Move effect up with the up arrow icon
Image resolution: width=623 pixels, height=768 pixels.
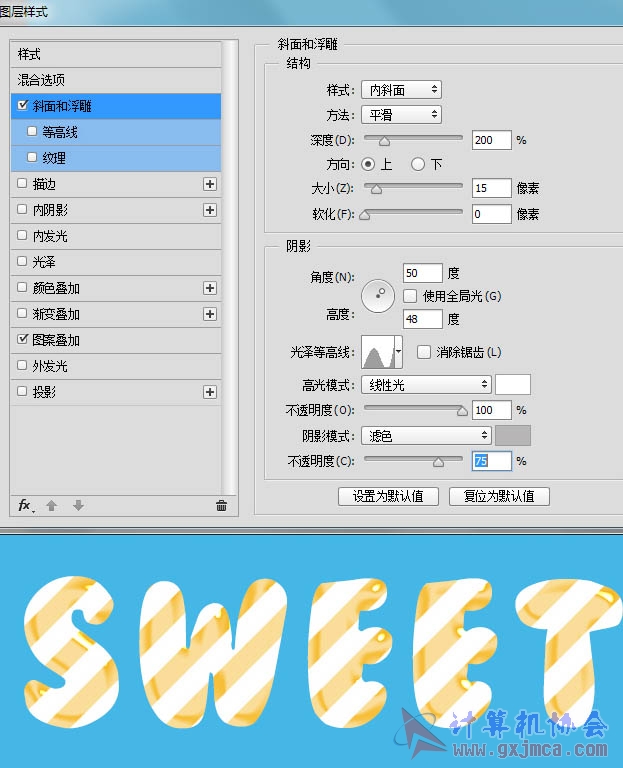click(x=51, y=505)
